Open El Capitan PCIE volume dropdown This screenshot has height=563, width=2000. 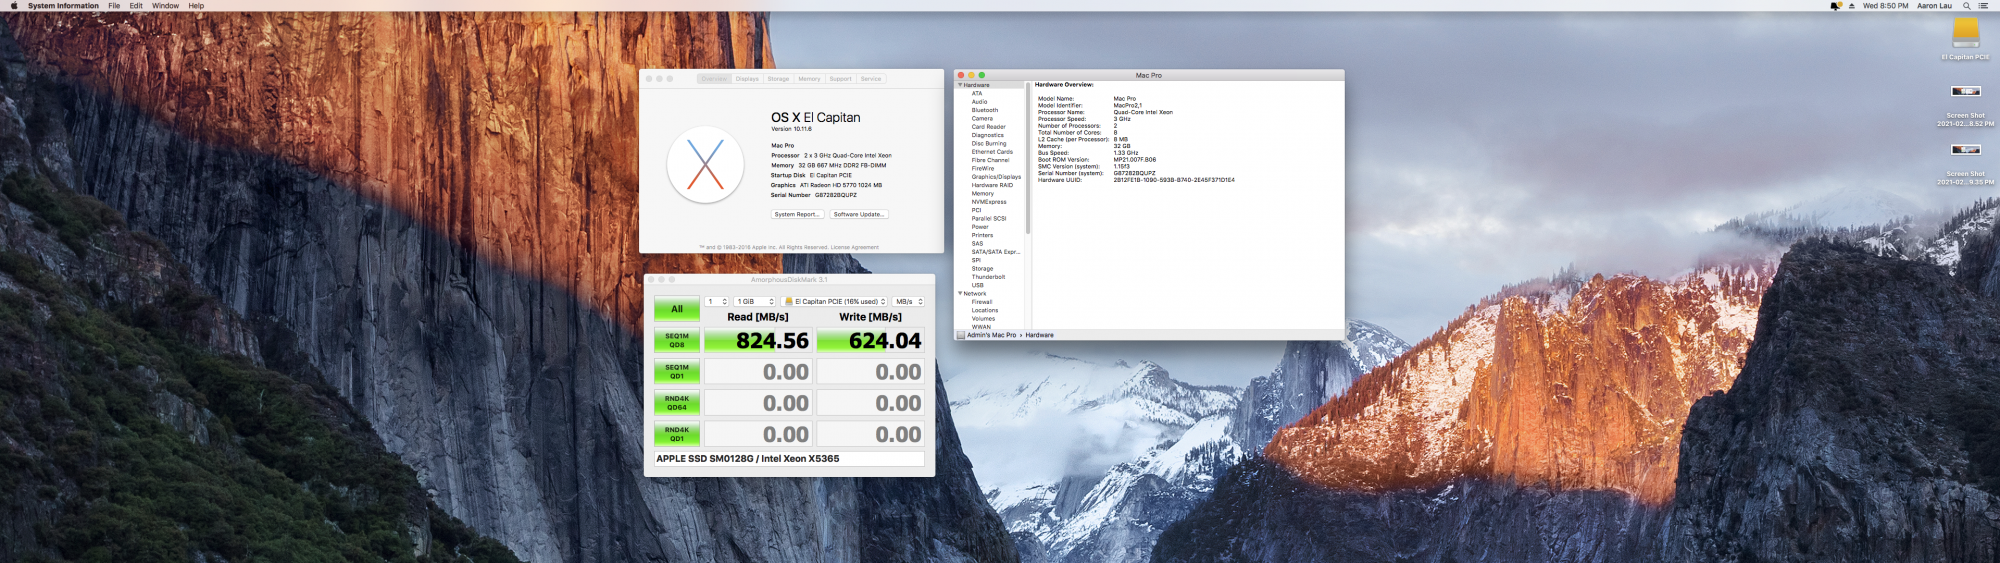834,301
